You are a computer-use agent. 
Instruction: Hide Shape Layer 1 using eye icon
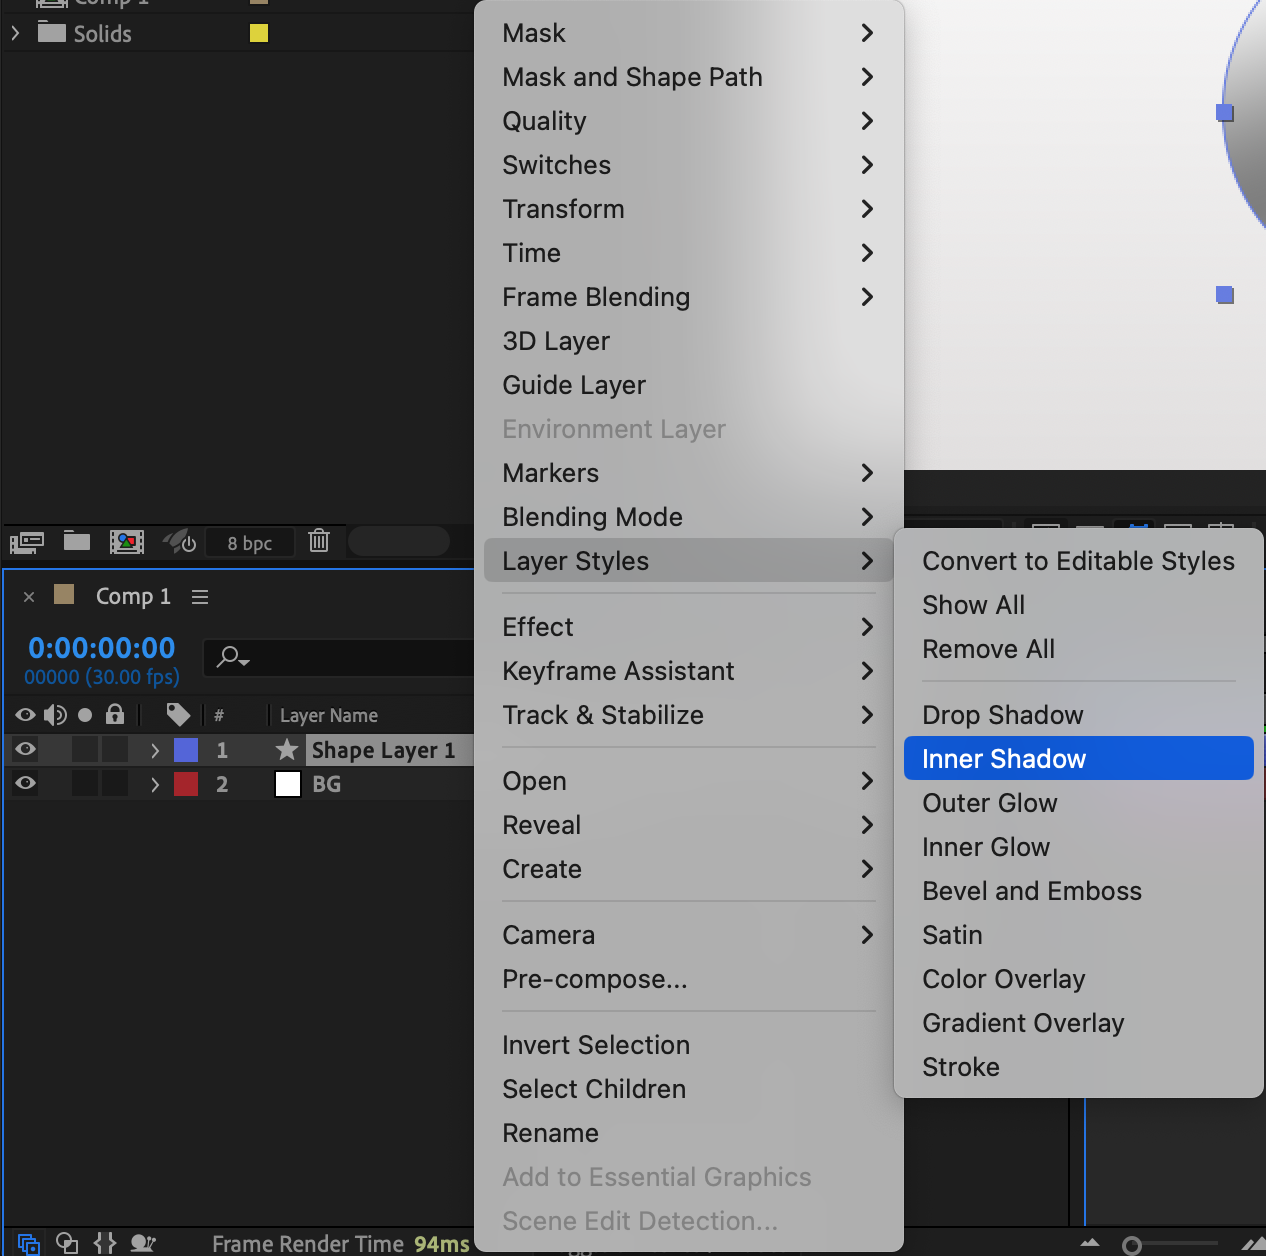click(26, 749)
